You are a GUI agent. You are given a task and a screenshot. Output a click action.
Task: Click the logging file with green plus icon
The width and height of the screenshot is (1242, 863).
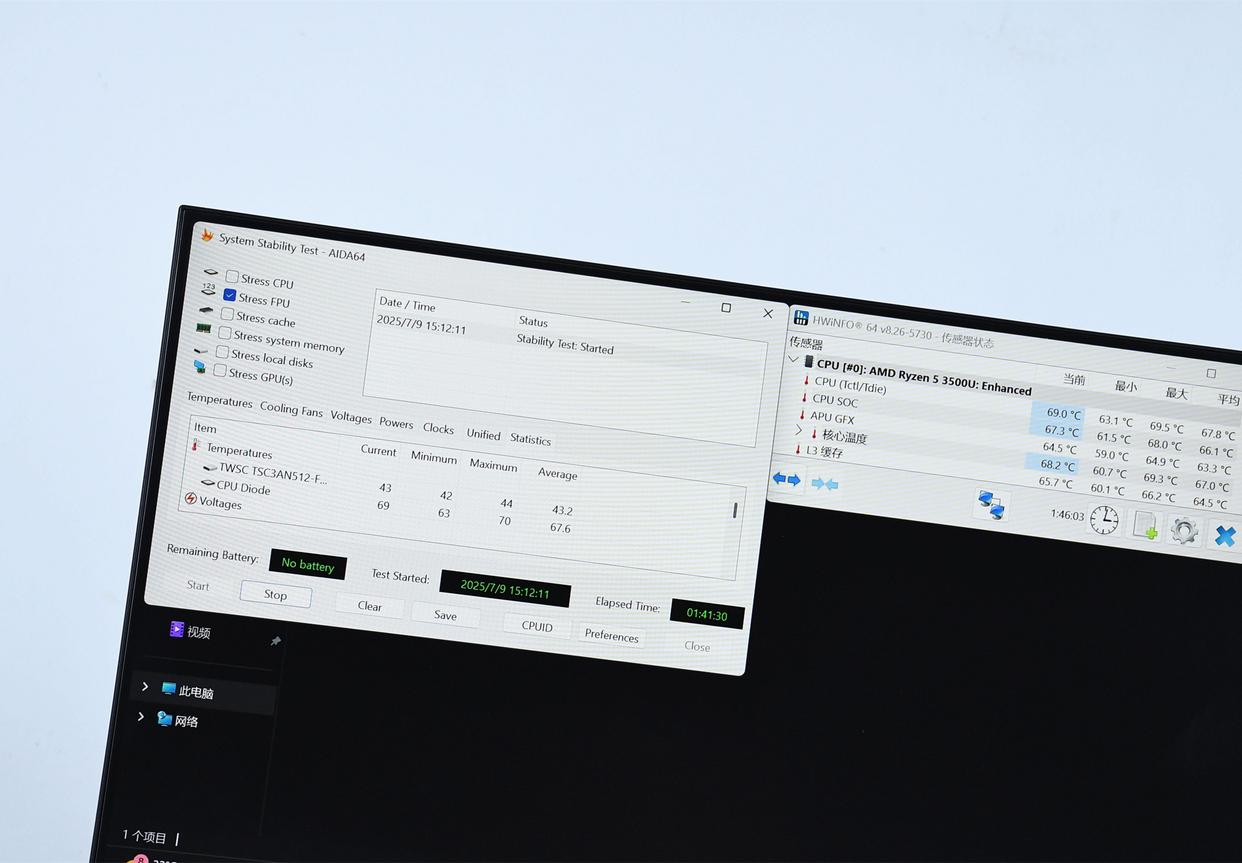tap(1146, 526)
